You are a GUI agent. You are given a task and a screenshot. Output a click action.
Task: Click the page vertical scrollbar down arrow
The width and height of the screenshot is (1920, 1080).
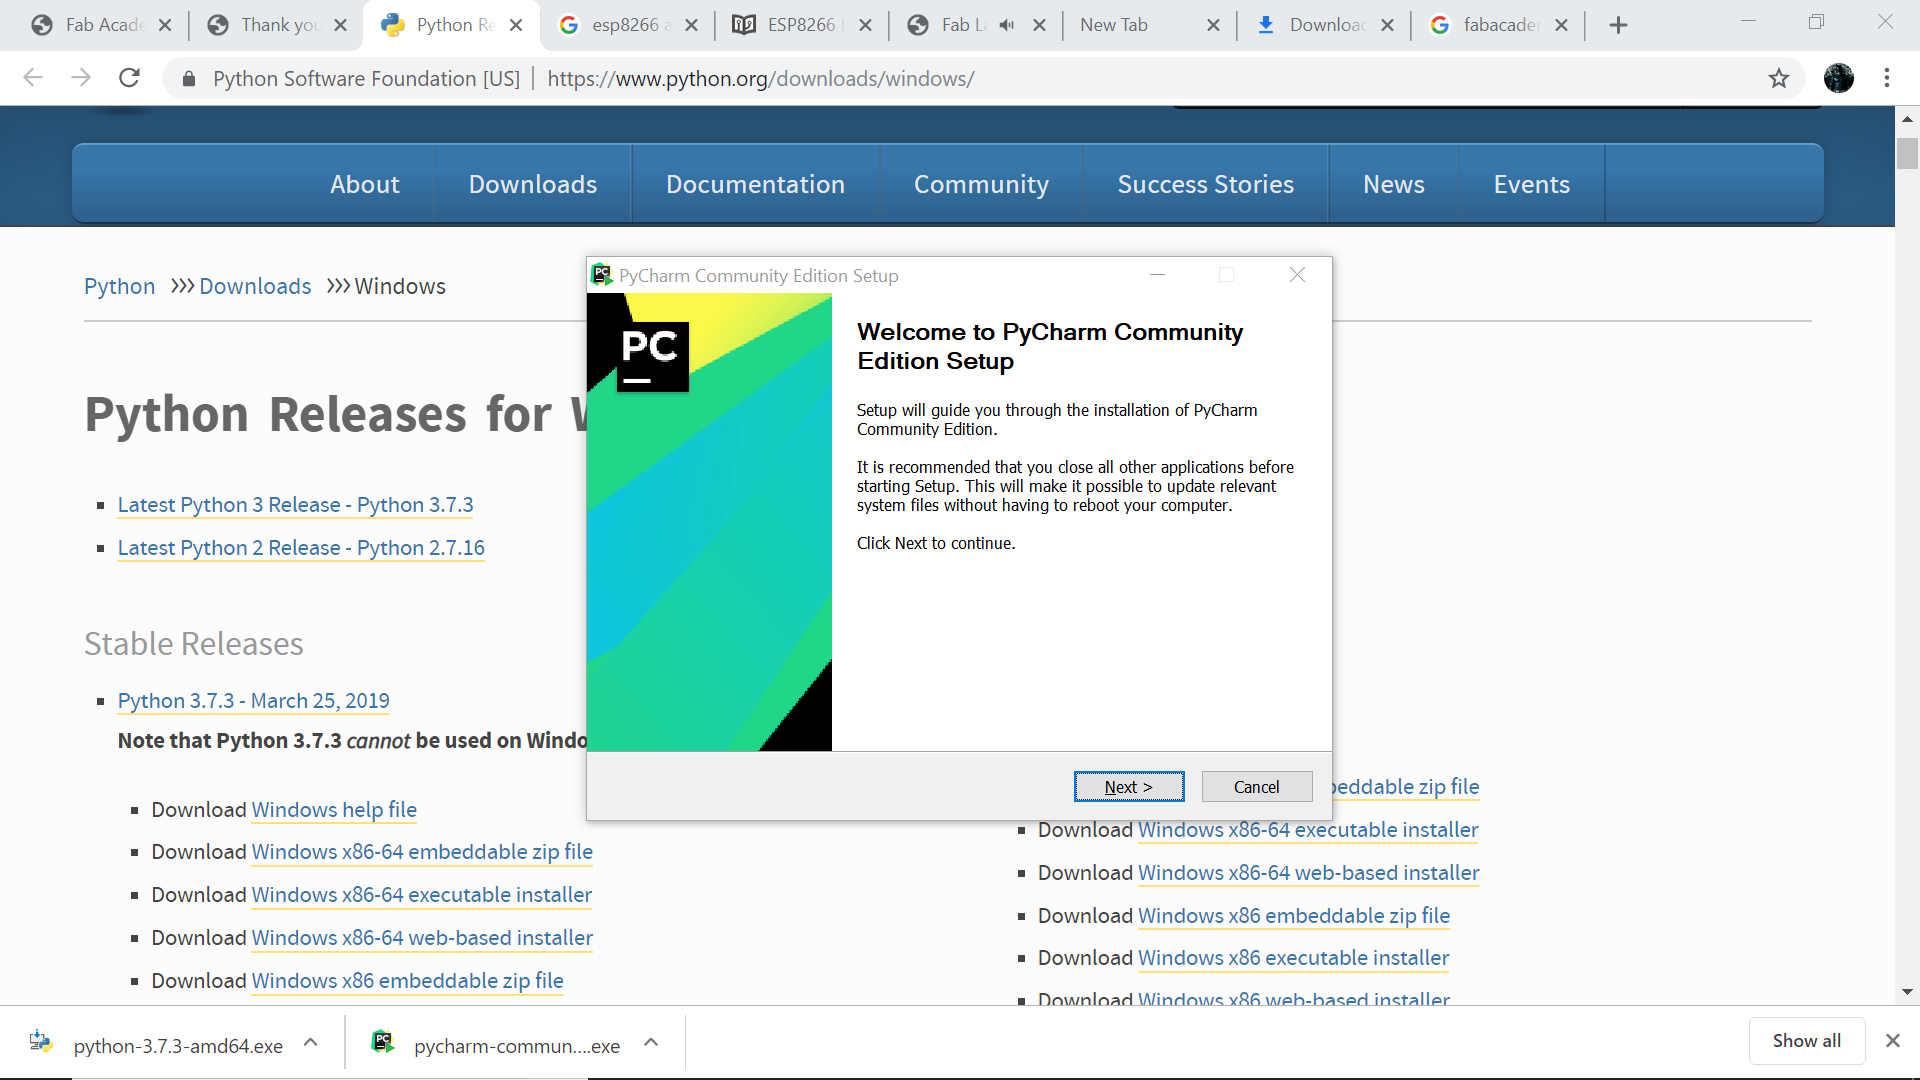click(1907, 992)
